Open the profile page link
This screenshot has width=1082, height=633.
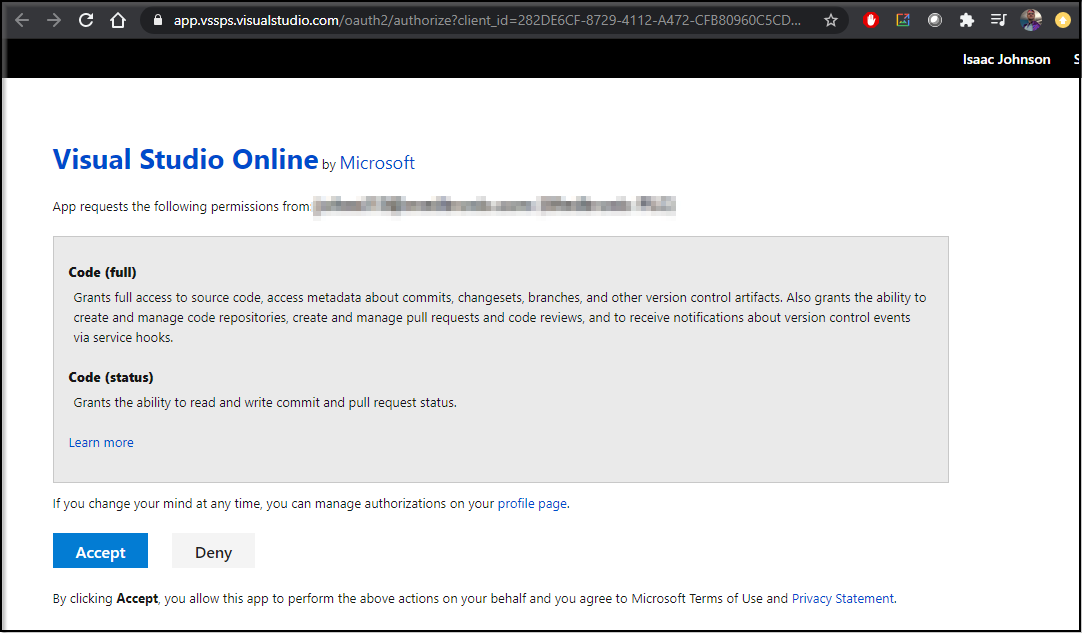(532, 503)
